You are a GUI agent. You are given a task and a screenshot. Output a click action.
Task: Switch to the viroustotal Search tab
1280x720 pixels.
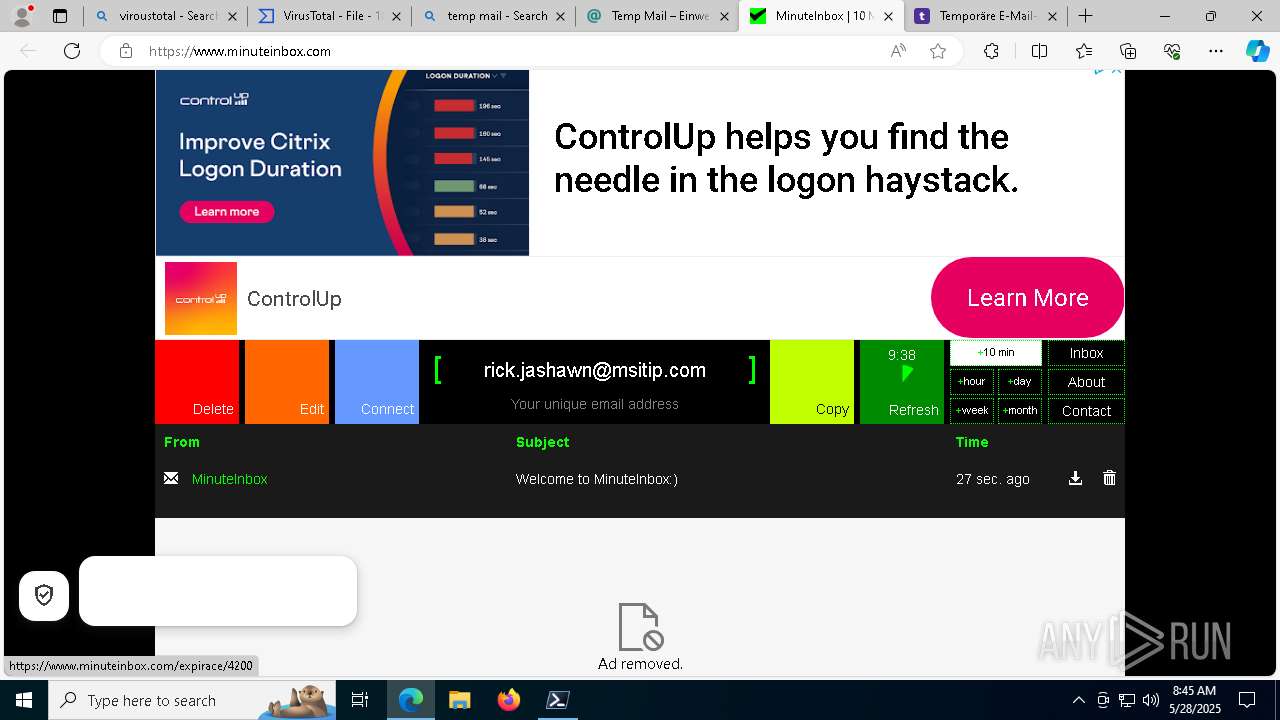point(166,16)
